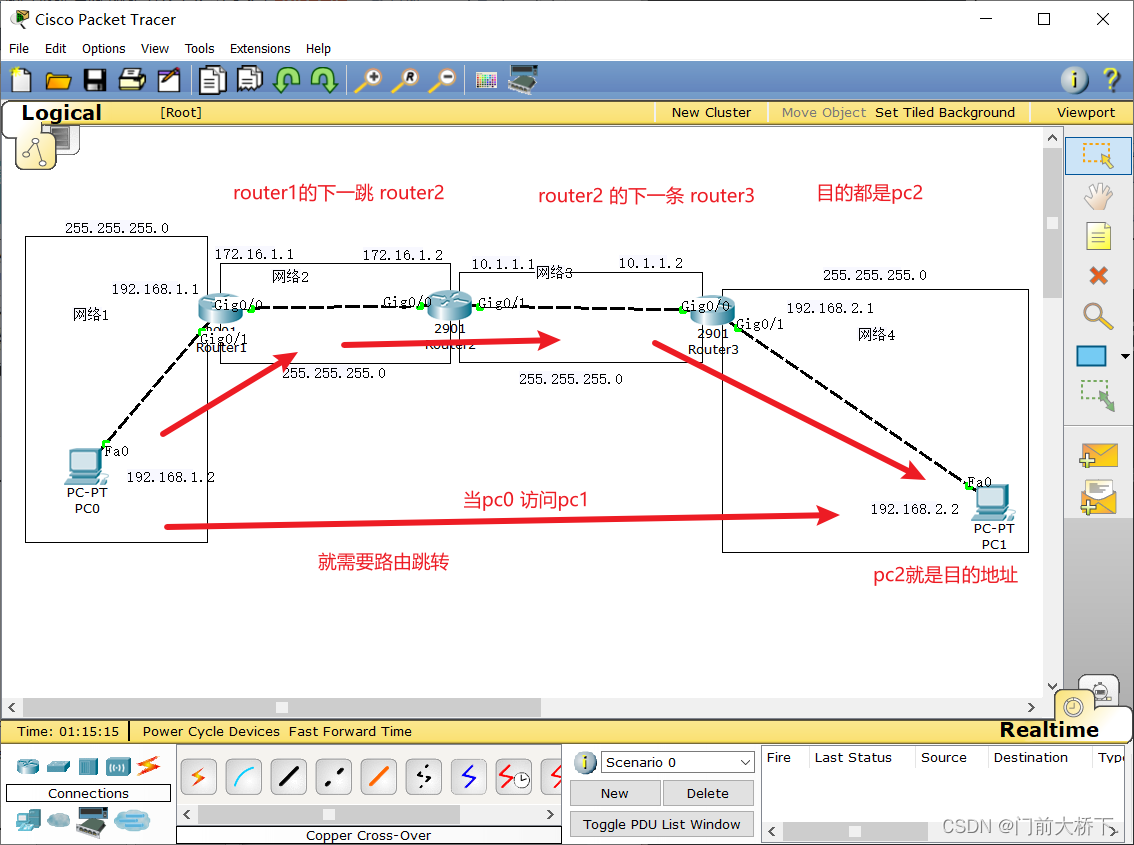Select the WAN Emulation cloud category icon
The width and height of the screenshot is (1134, 845).
(x=59, y=820)
